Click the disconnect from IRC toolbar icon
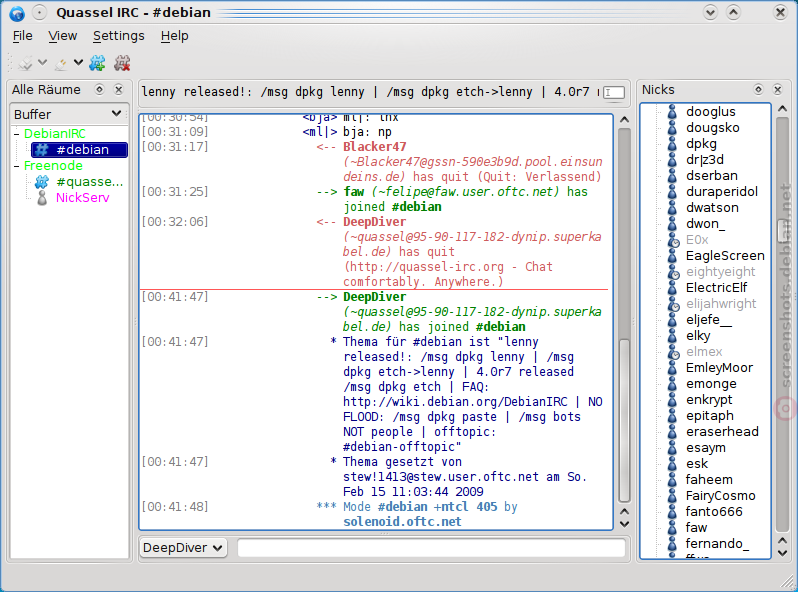The image size is (798, 592). point(61,63)
